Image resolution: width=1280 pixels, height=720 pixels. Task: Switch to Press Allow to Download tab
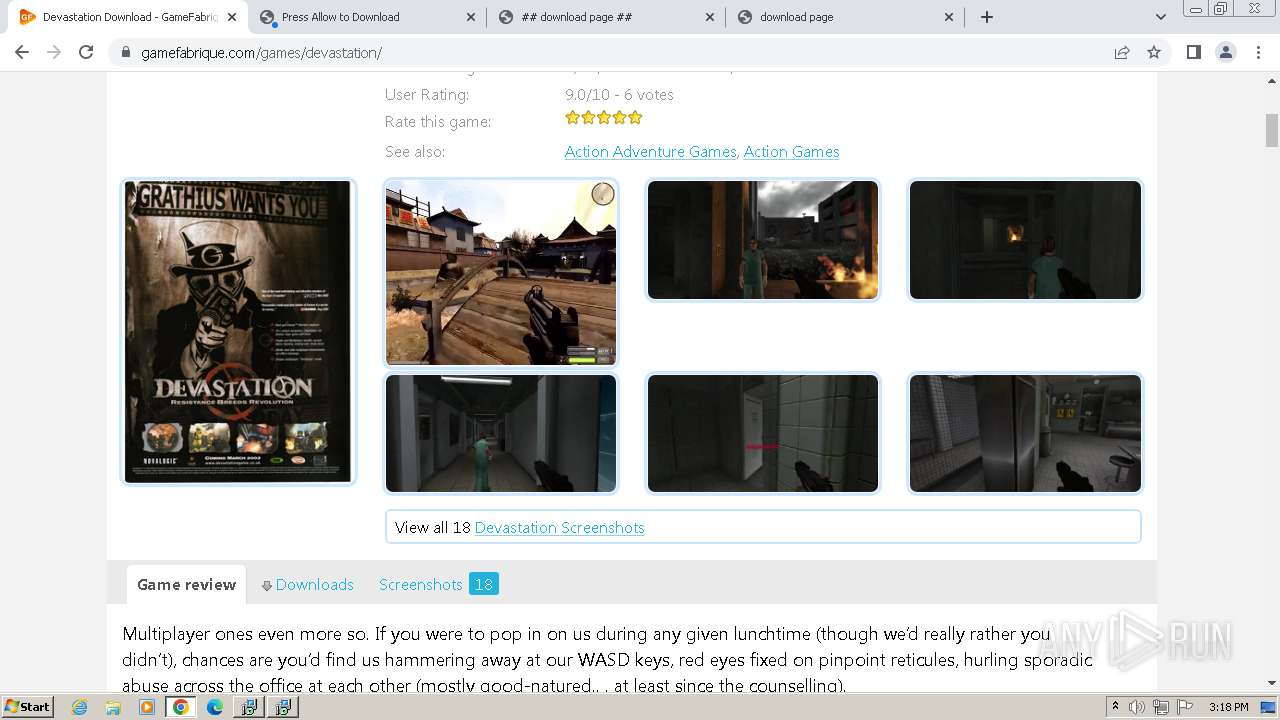(367, 17)
